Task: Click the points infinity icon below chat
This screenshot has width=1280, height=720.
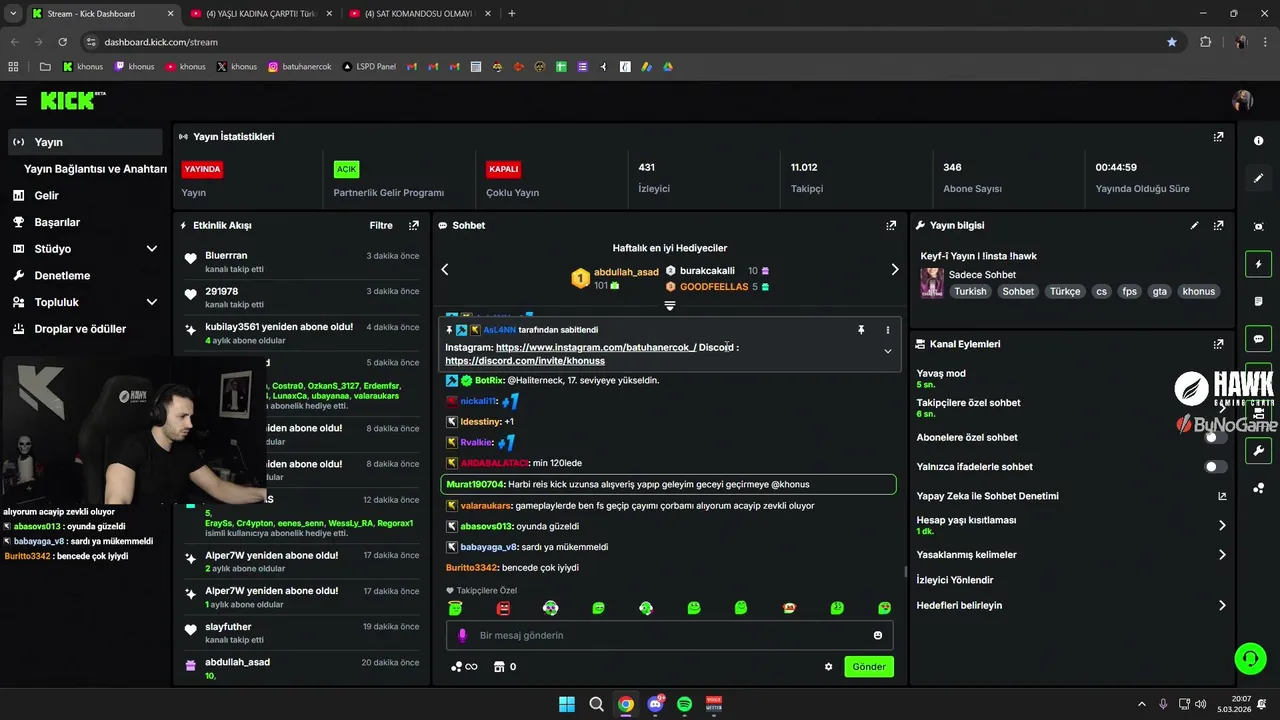Action: tap(464, 667)
